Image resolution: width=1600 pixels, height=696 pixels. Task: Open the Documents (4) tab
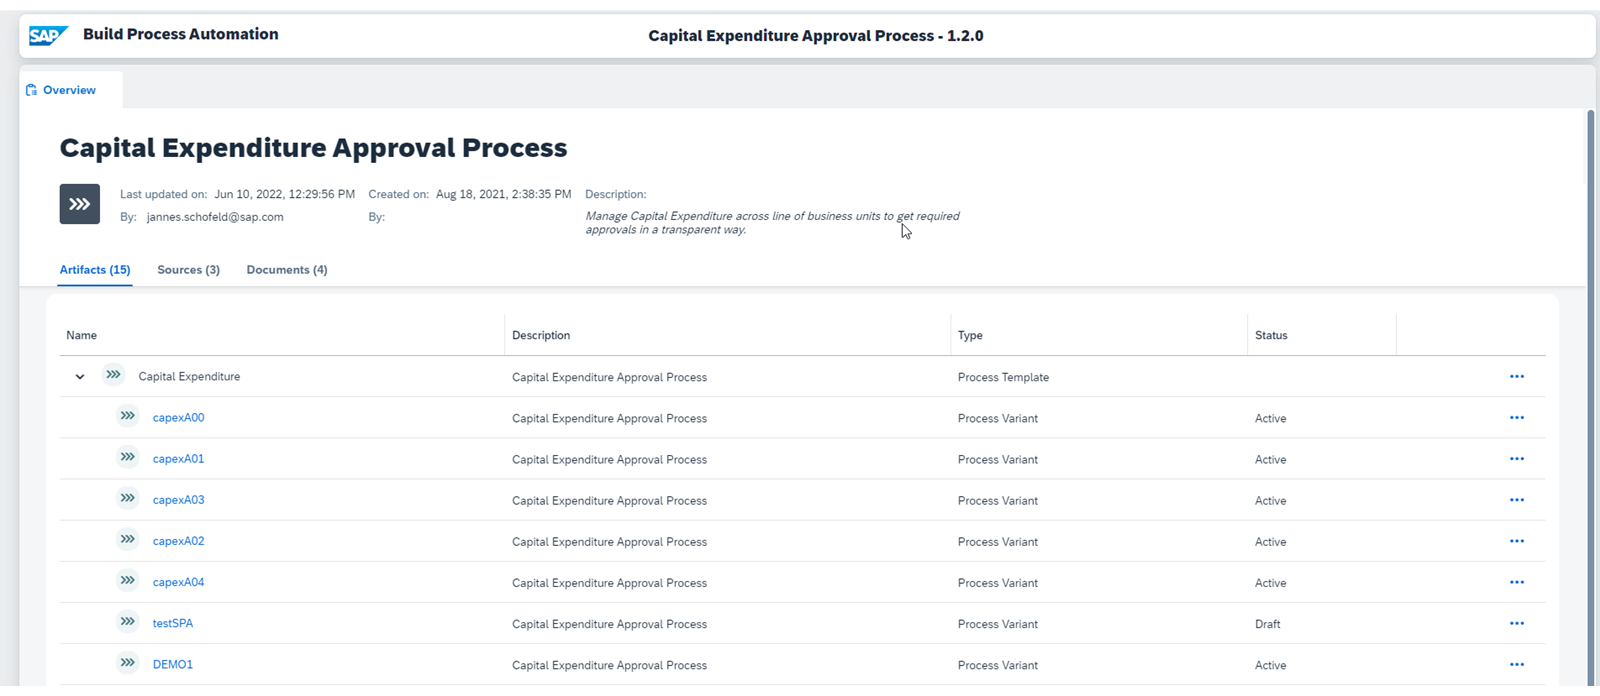(287, 270)
